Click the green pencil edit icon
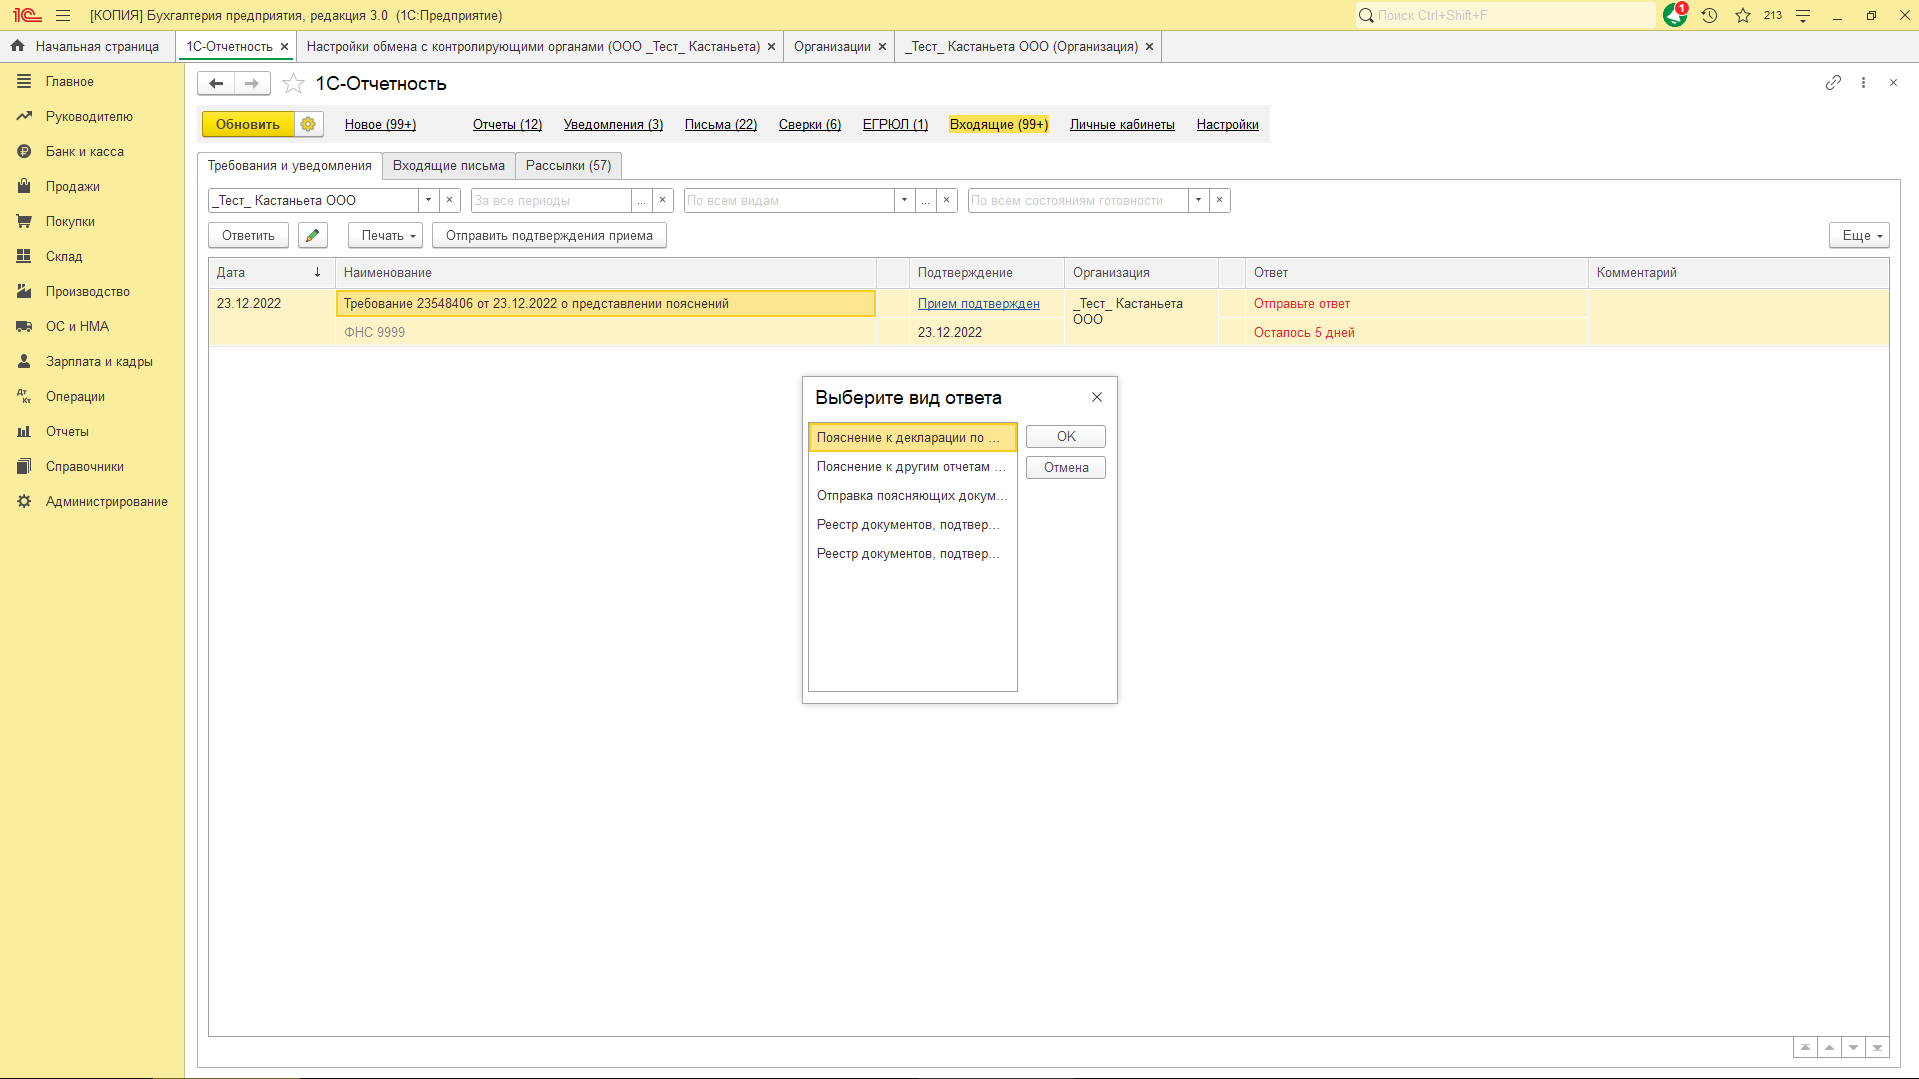 [x=313, y=235]
